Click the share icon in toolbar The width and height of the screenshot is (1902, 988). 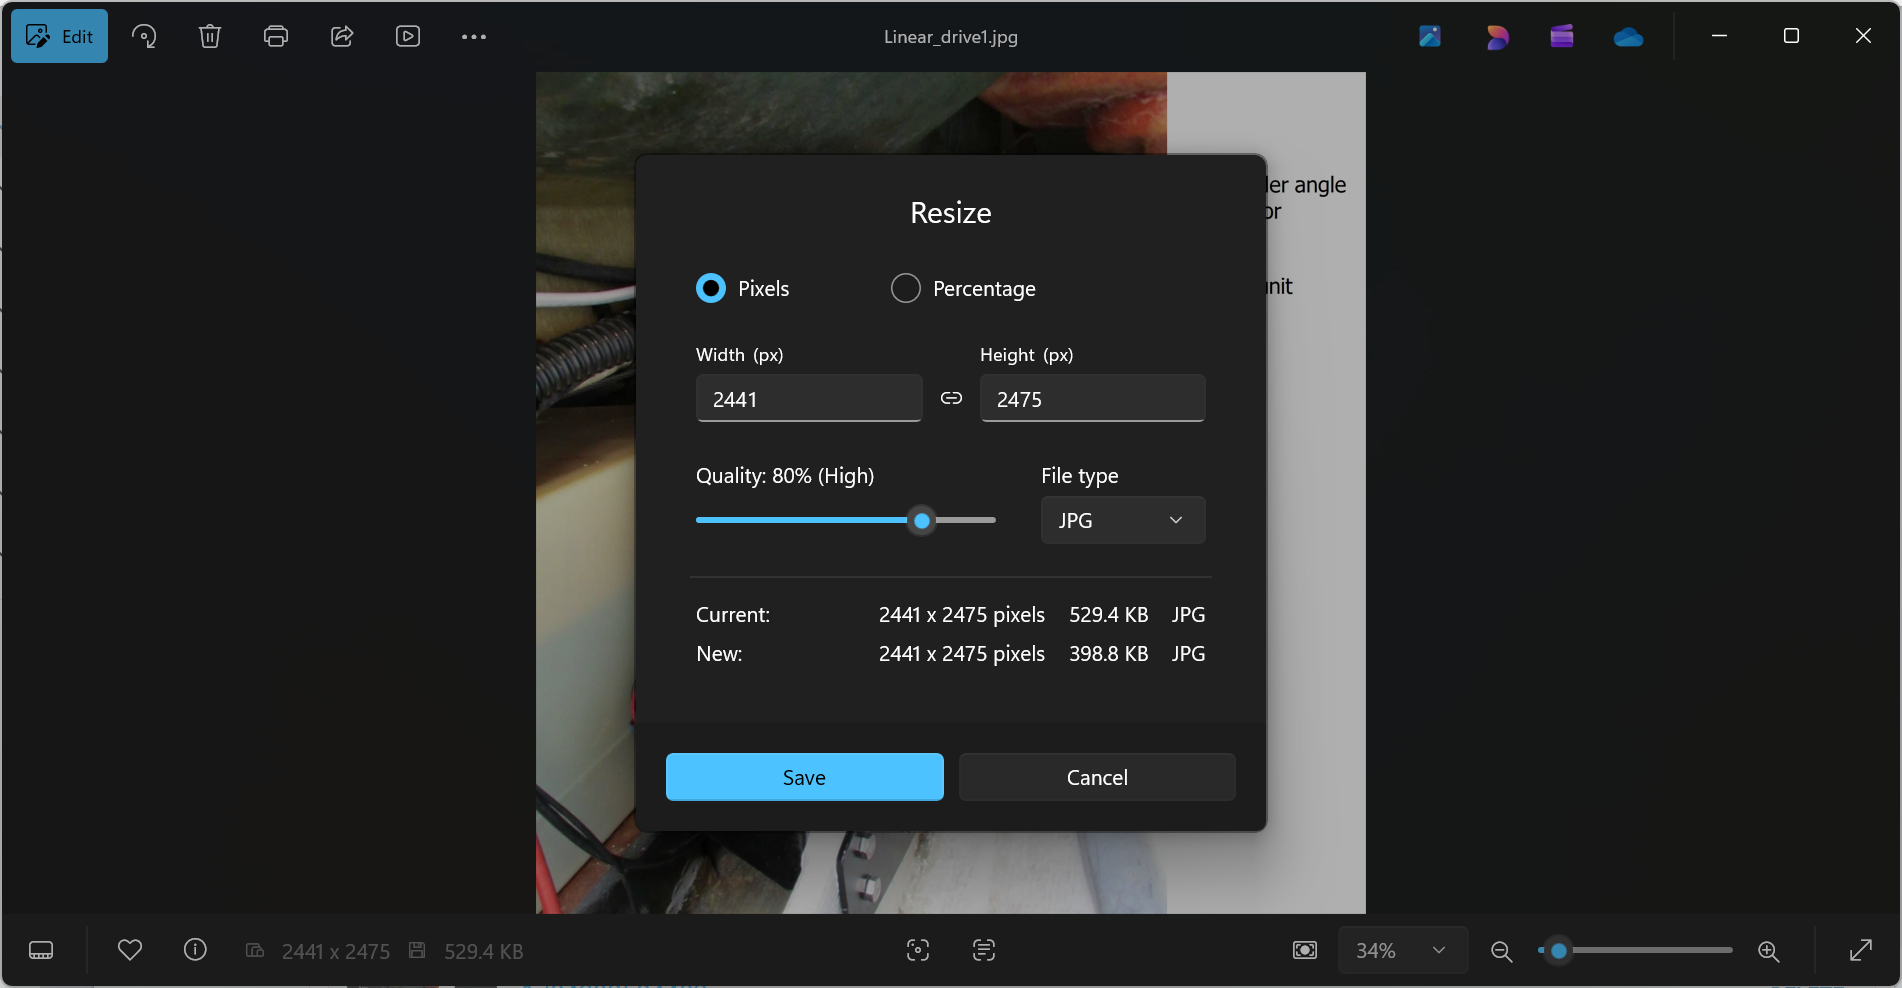coord(342,36)
